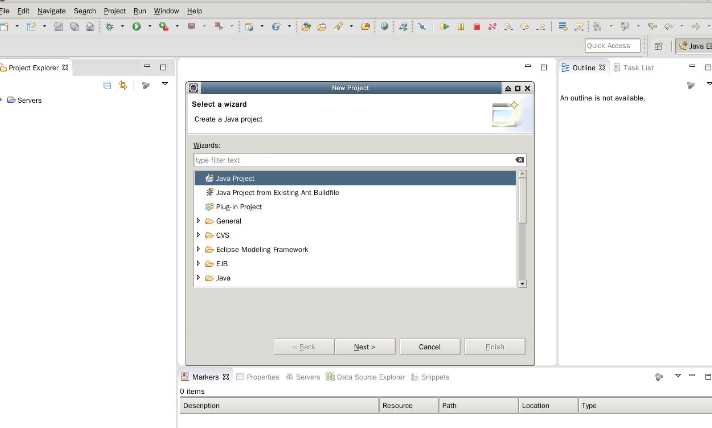Click the globe Web Browser icon
This screenshot has width=712, height=428.
tap(384, 27)
